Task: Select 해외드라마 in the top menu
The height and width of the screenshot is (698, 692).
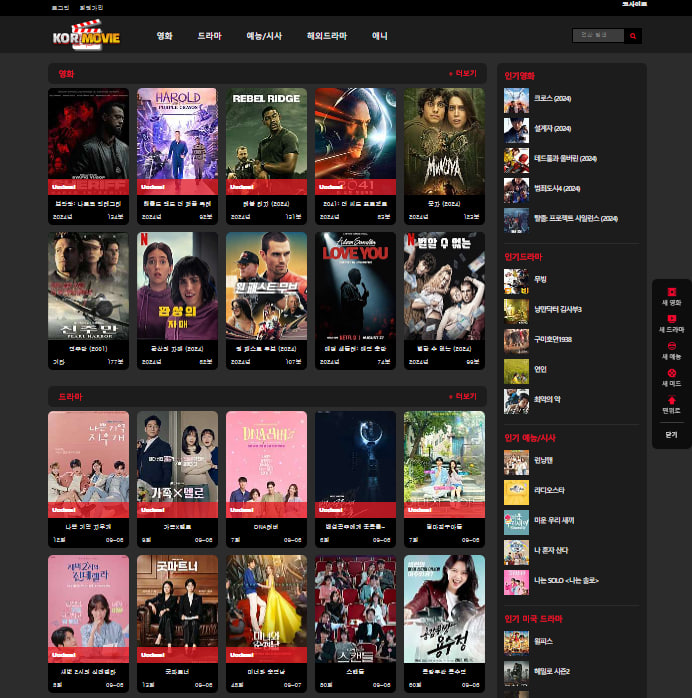Action: 327,36
